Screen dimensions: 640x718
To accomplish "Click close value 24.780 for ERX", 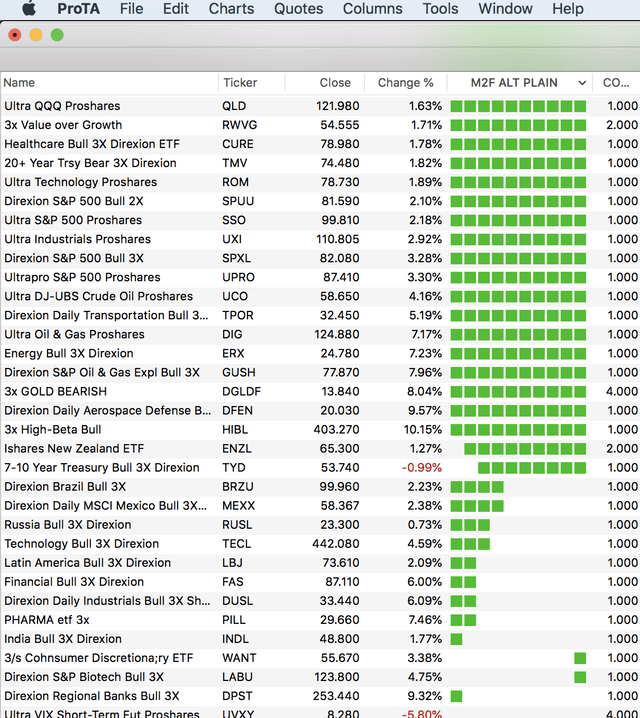I will [341, 354].
